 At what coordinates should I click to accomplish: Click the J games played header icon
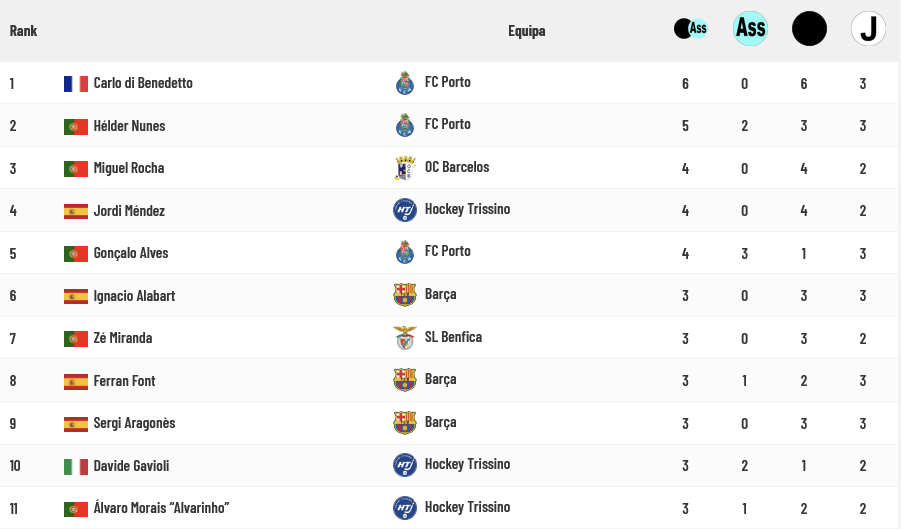pyautogui.click(x=868, y=29)
